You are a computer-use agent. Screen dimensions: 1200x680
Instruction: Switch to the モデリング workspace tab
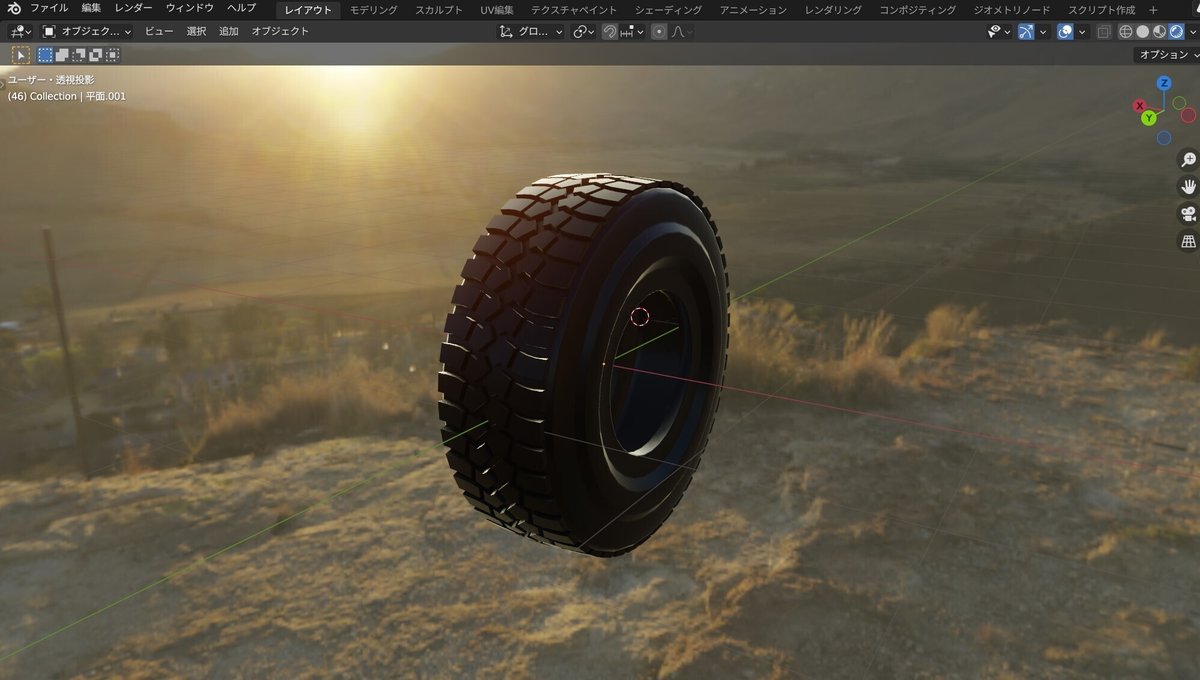(x=373, y=10)
